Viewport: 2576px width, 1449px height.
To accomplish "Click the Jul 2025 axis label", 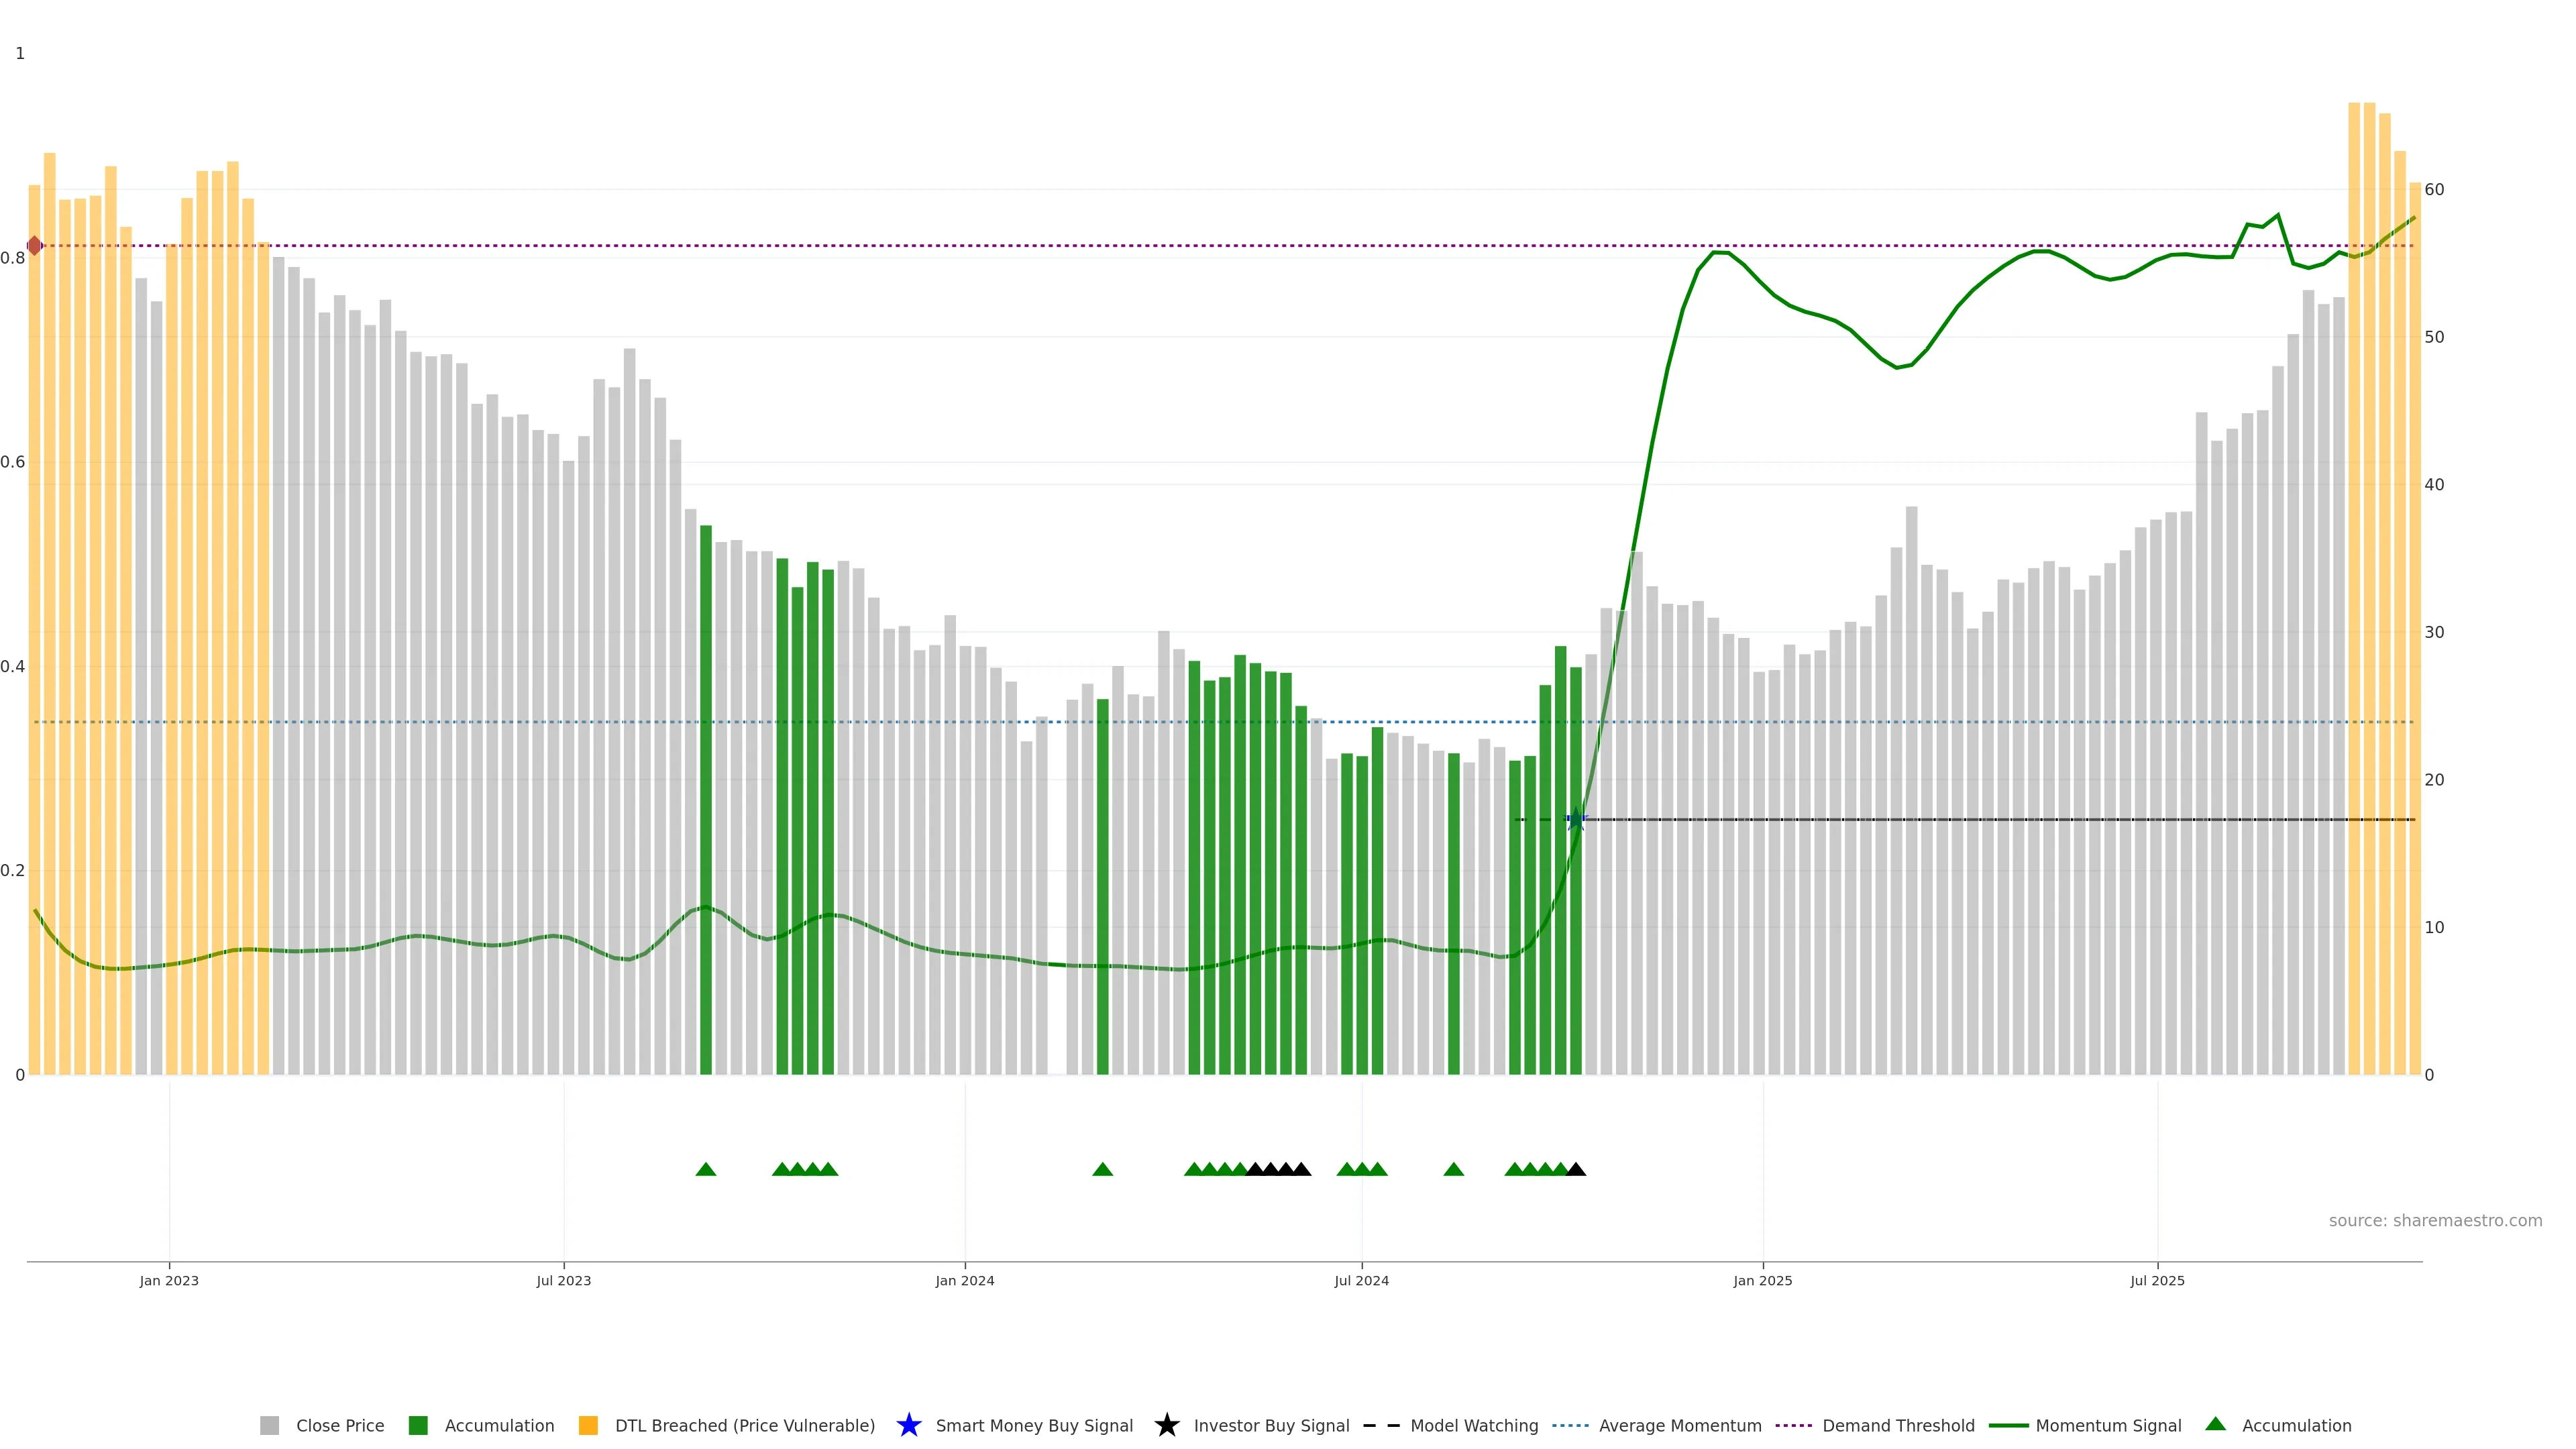I will tap(2157, 1280).
